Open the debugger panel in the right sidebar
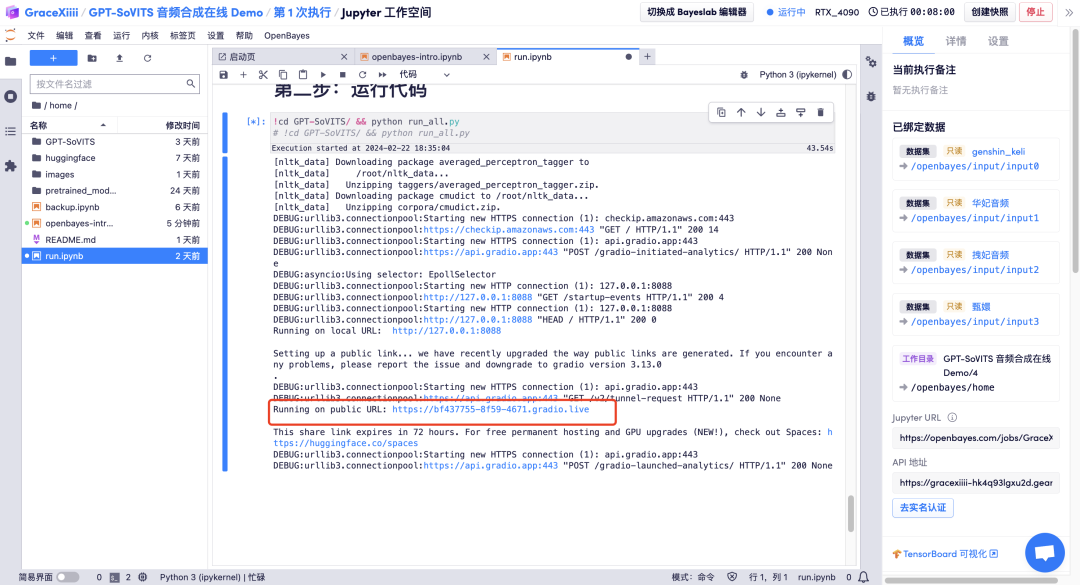Image resolution: width=1080 pixels, height=585 pixels. point(871,96)
